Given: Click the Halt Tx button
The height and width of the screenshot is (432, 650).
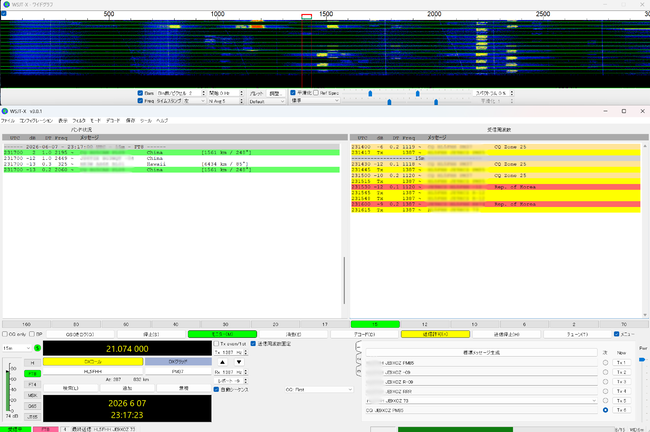Looking at the screenshot, I should pyautogui.click(x=507, y=334).
